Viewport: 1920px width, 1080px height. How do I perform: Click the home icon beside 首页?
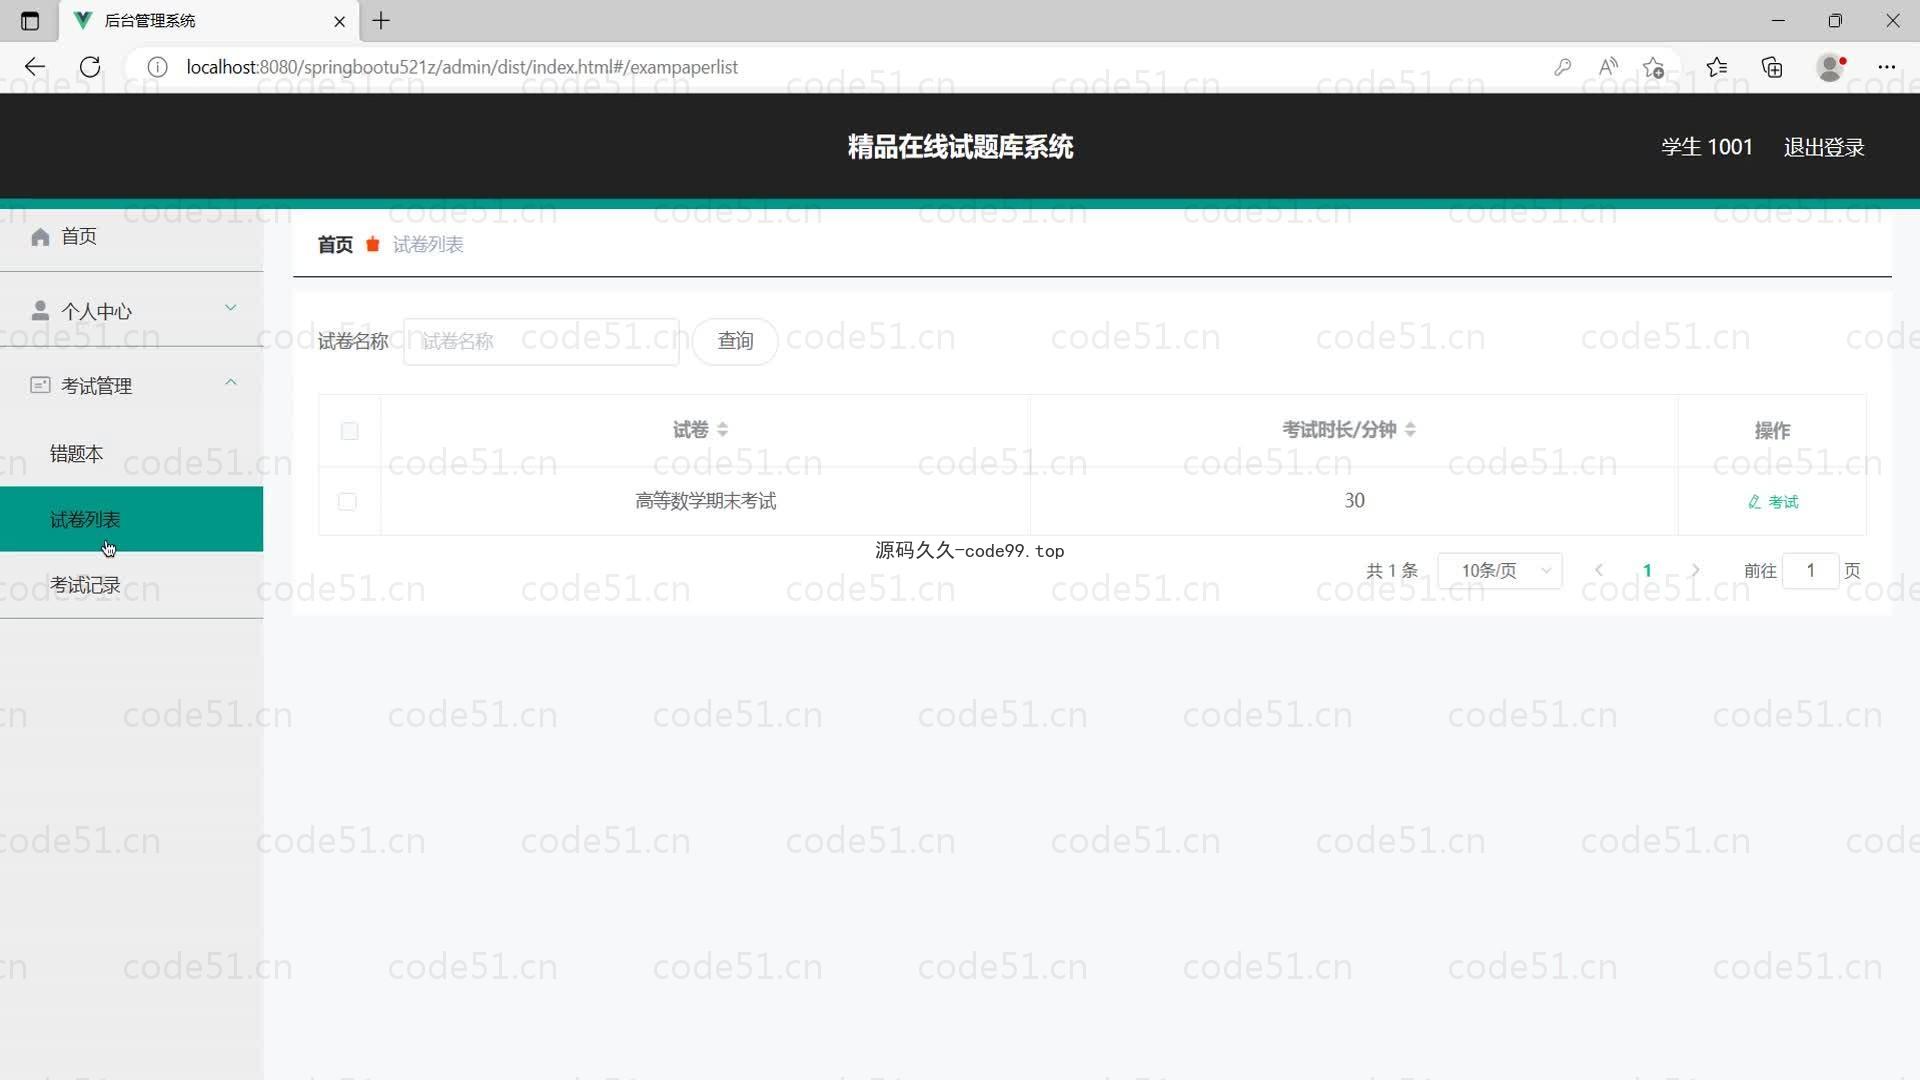click(40, 237)
